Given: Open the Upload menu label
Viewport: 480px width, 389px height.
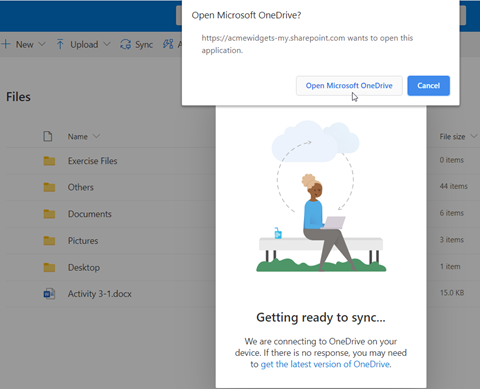Looking at the screenshot, I should pos(84,44).
